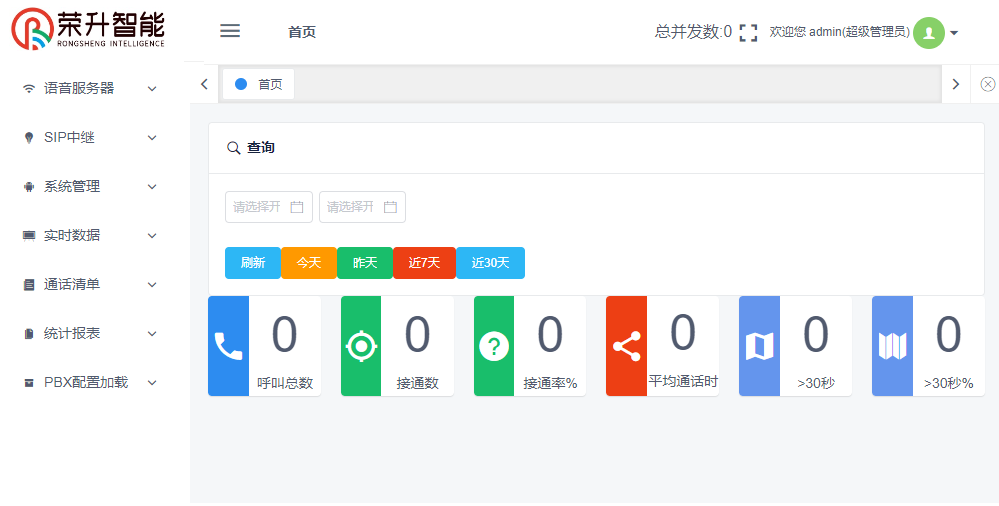Click the list icon beside 通话清单
Screen dimensions: 999x506
[x=29, y=285]
